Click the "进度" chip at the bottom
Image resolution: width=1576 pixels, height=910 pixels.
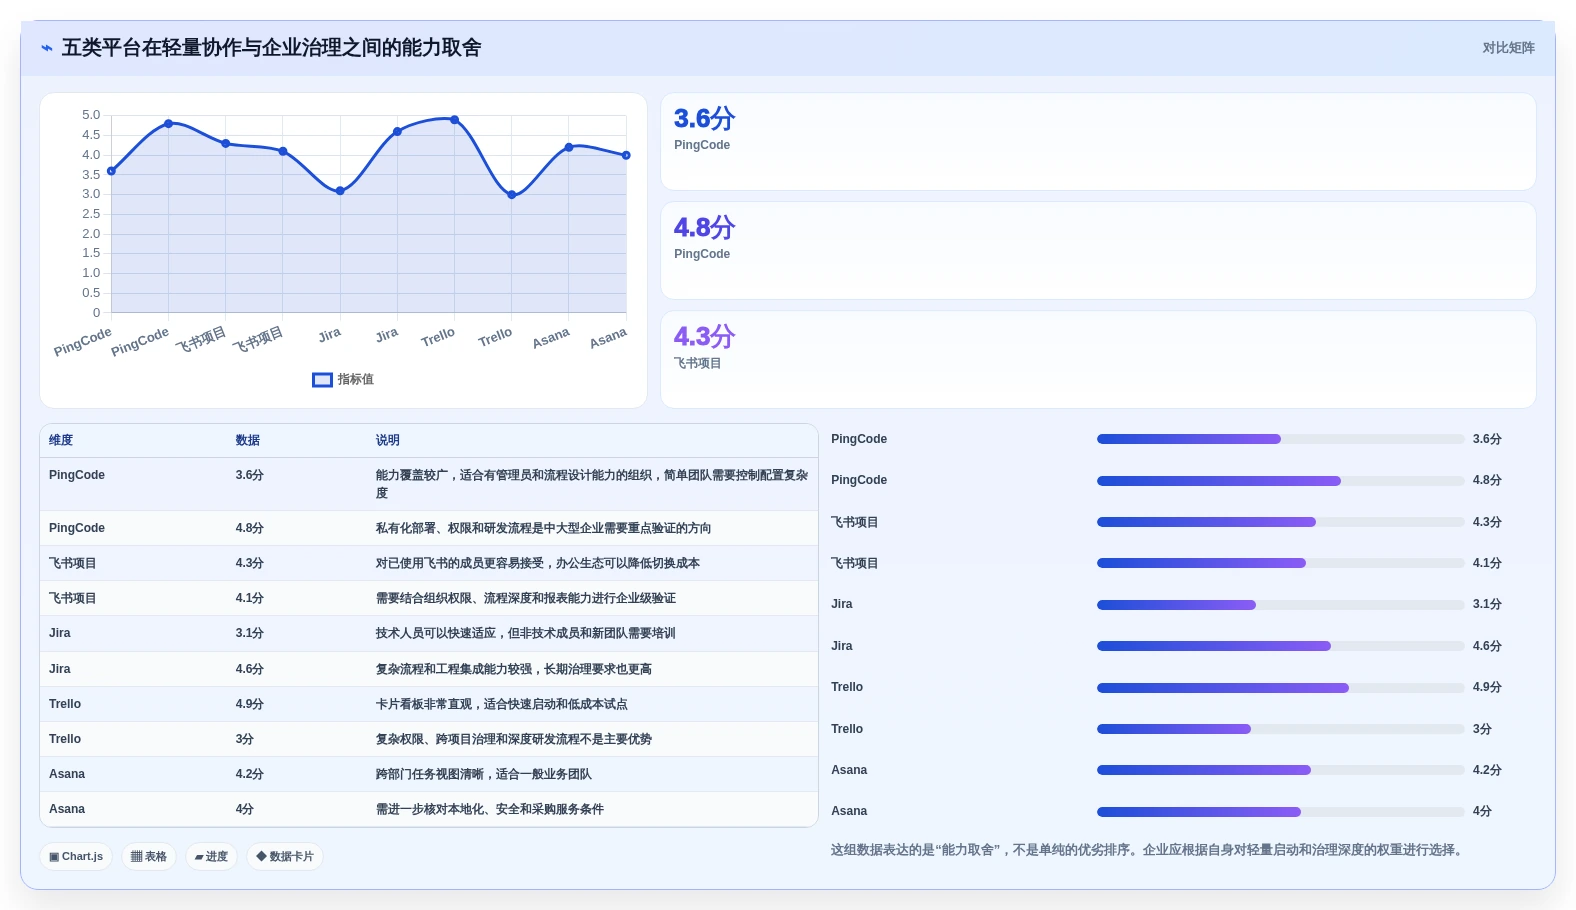coord(212,857)
